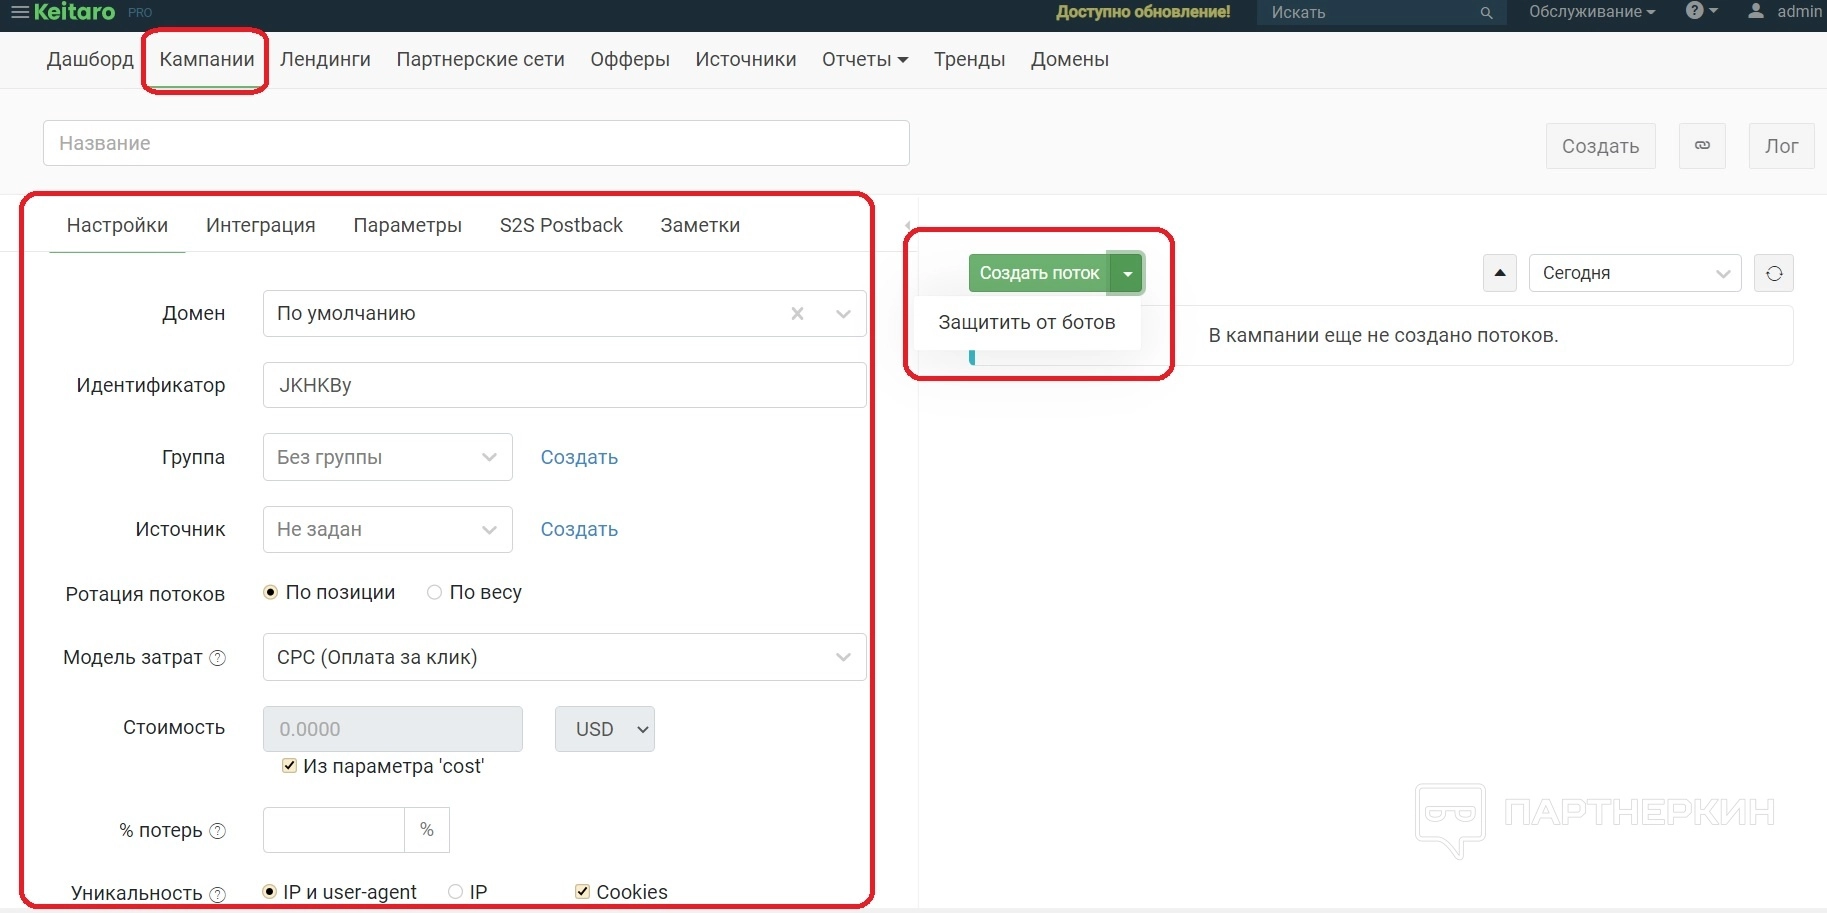Screen dimensions: 1827x913
Task: Show help for Уникальность
Action: tap(217, 894)
